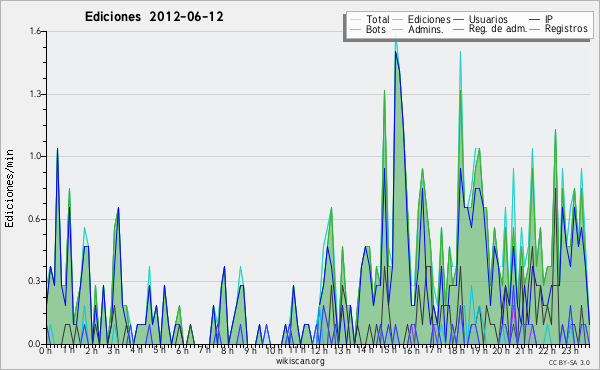Click the chart title 'Ediciones 2012-06-12'

coord(154,17)
